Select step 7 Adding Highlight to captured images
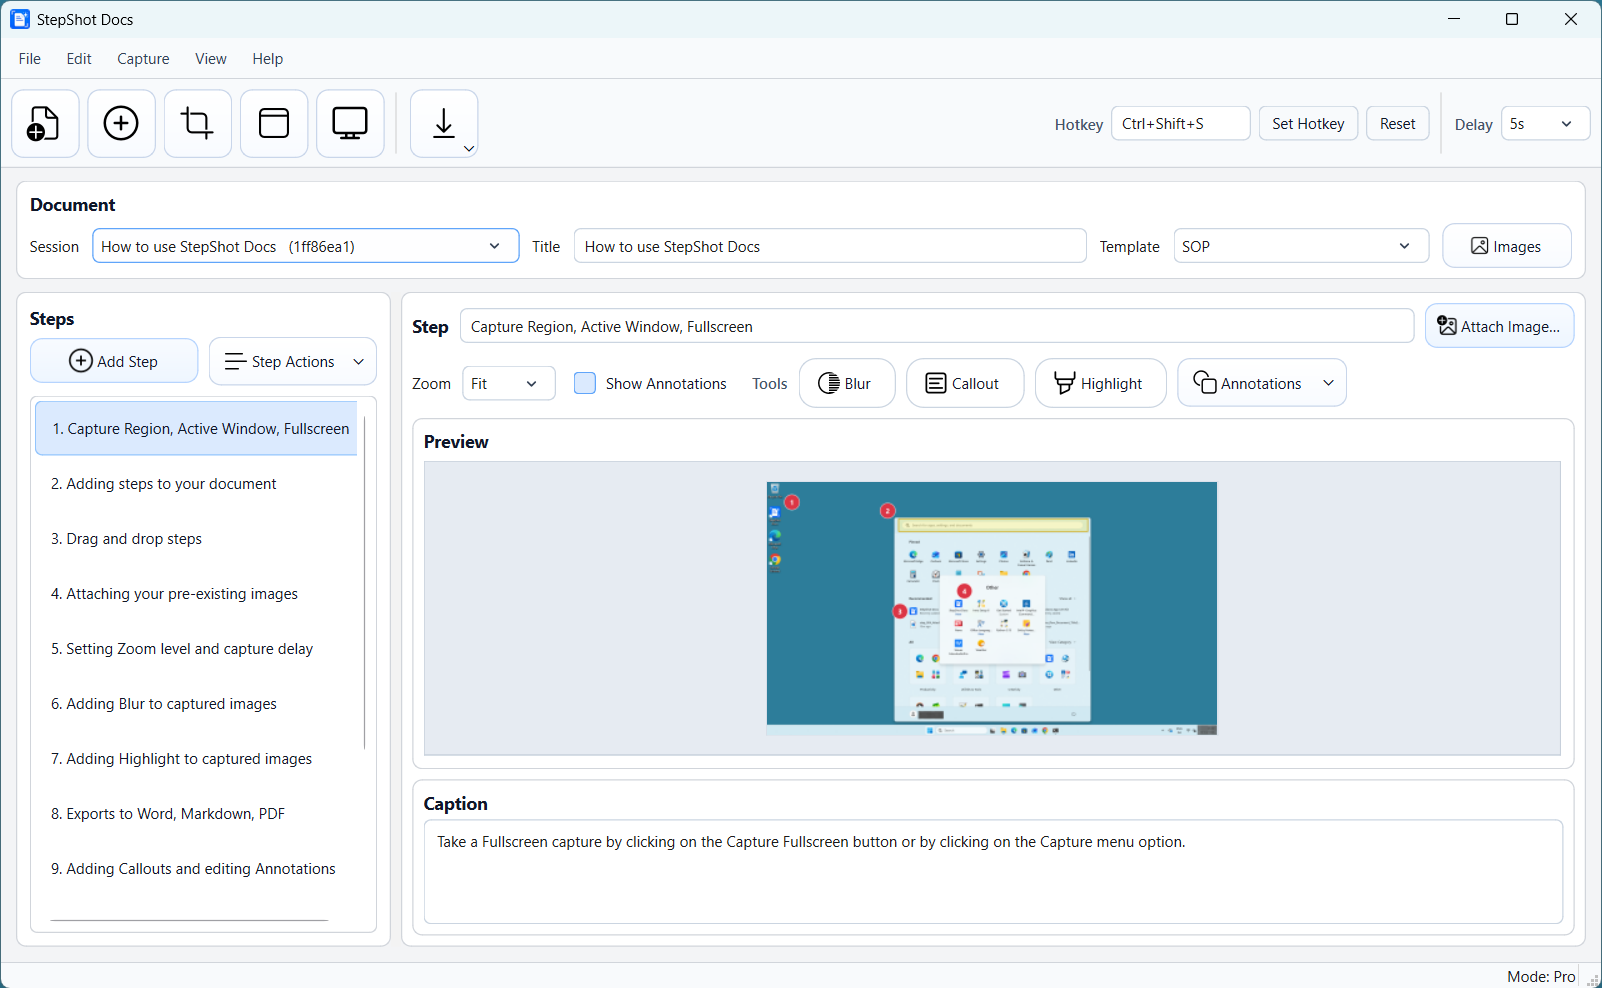 [196, 758]
